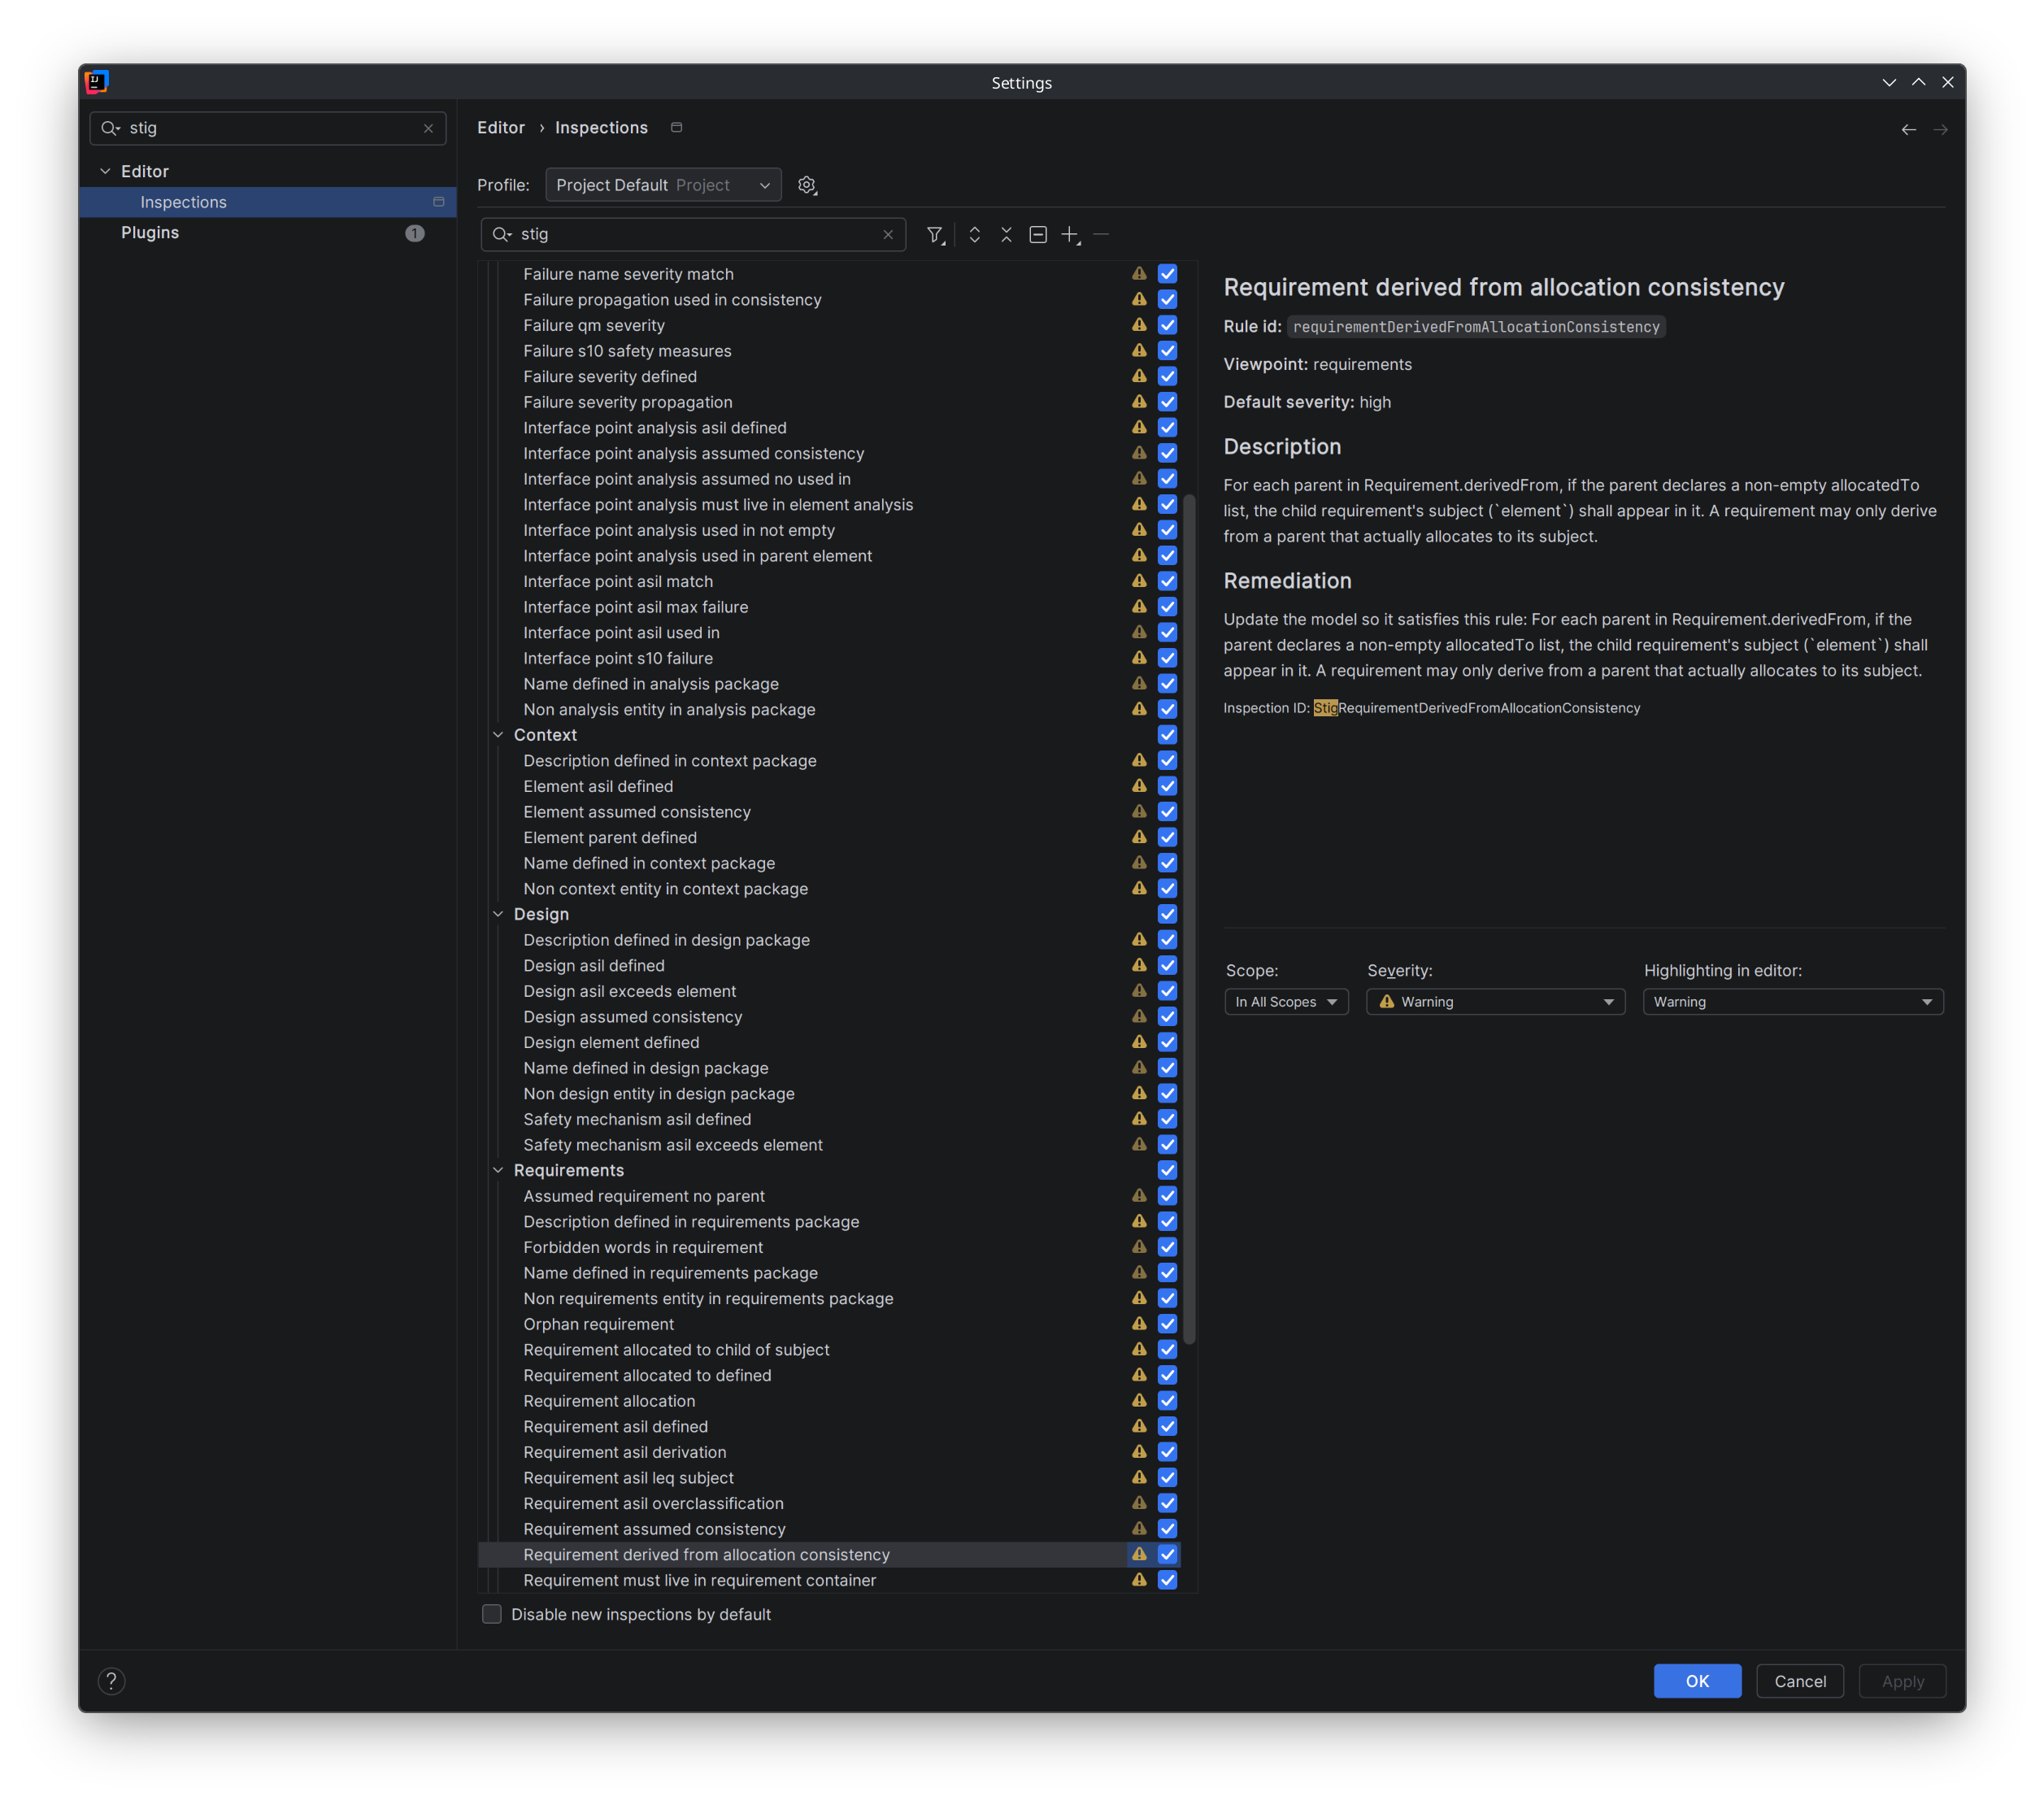The image size is (2044, 1805).
Task: Open the profile gear settings icon
Action: tap(807, 186)
